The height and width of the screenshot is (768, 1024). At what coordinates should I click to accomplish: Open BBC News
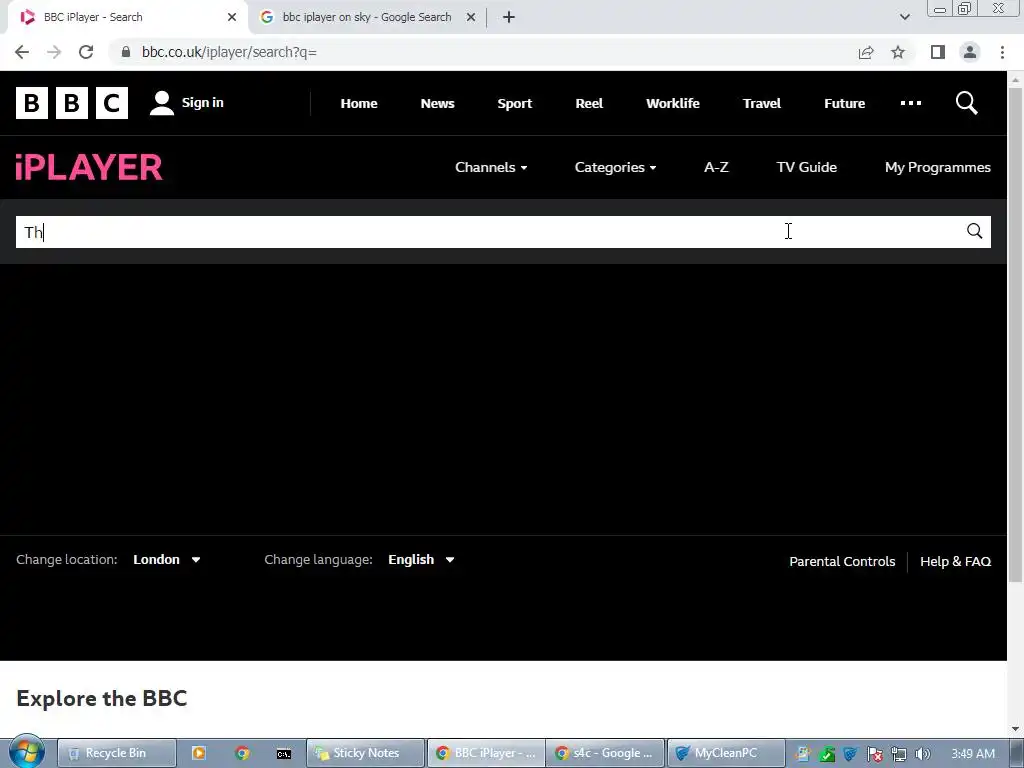(437, 103)
